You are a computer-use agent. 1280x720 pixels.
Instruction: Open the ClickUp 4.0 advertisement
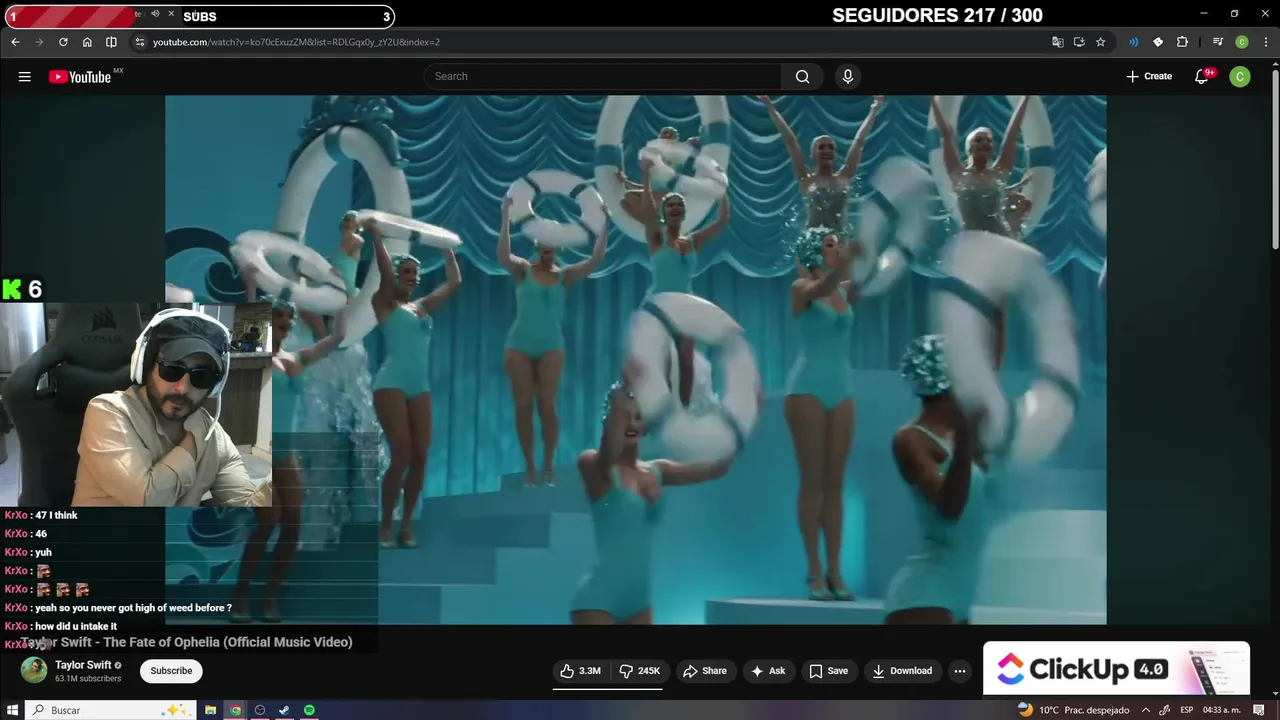(x=1116, y=668)
